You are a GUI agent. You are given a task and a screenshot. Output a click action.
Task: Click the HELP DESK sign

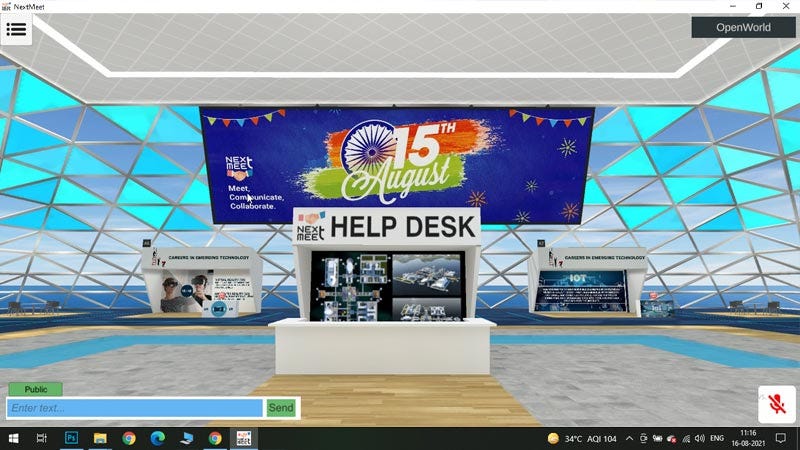point(387,227)
